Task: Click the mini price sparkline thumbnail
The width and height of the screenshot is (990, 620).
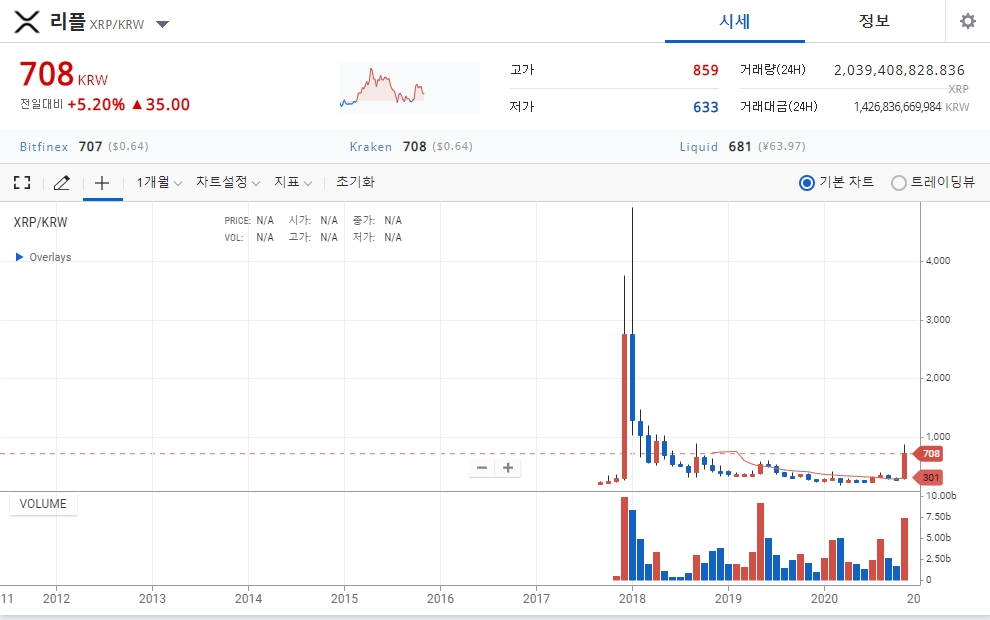Action: point(410,88)
